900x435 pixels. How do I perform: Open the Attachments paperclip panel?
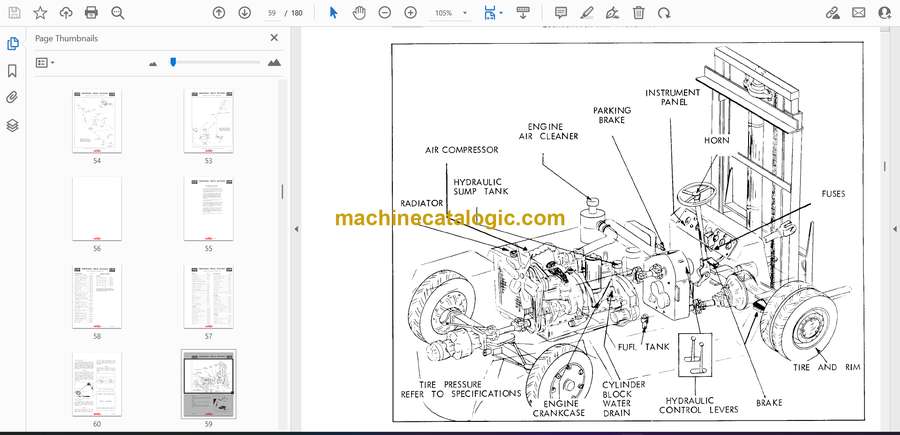point(12,98)
